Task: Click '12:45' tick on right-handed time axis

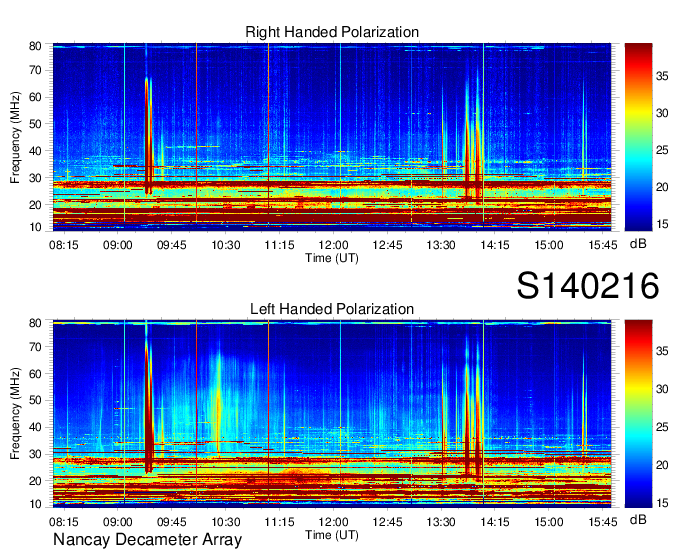Action: 387,245
